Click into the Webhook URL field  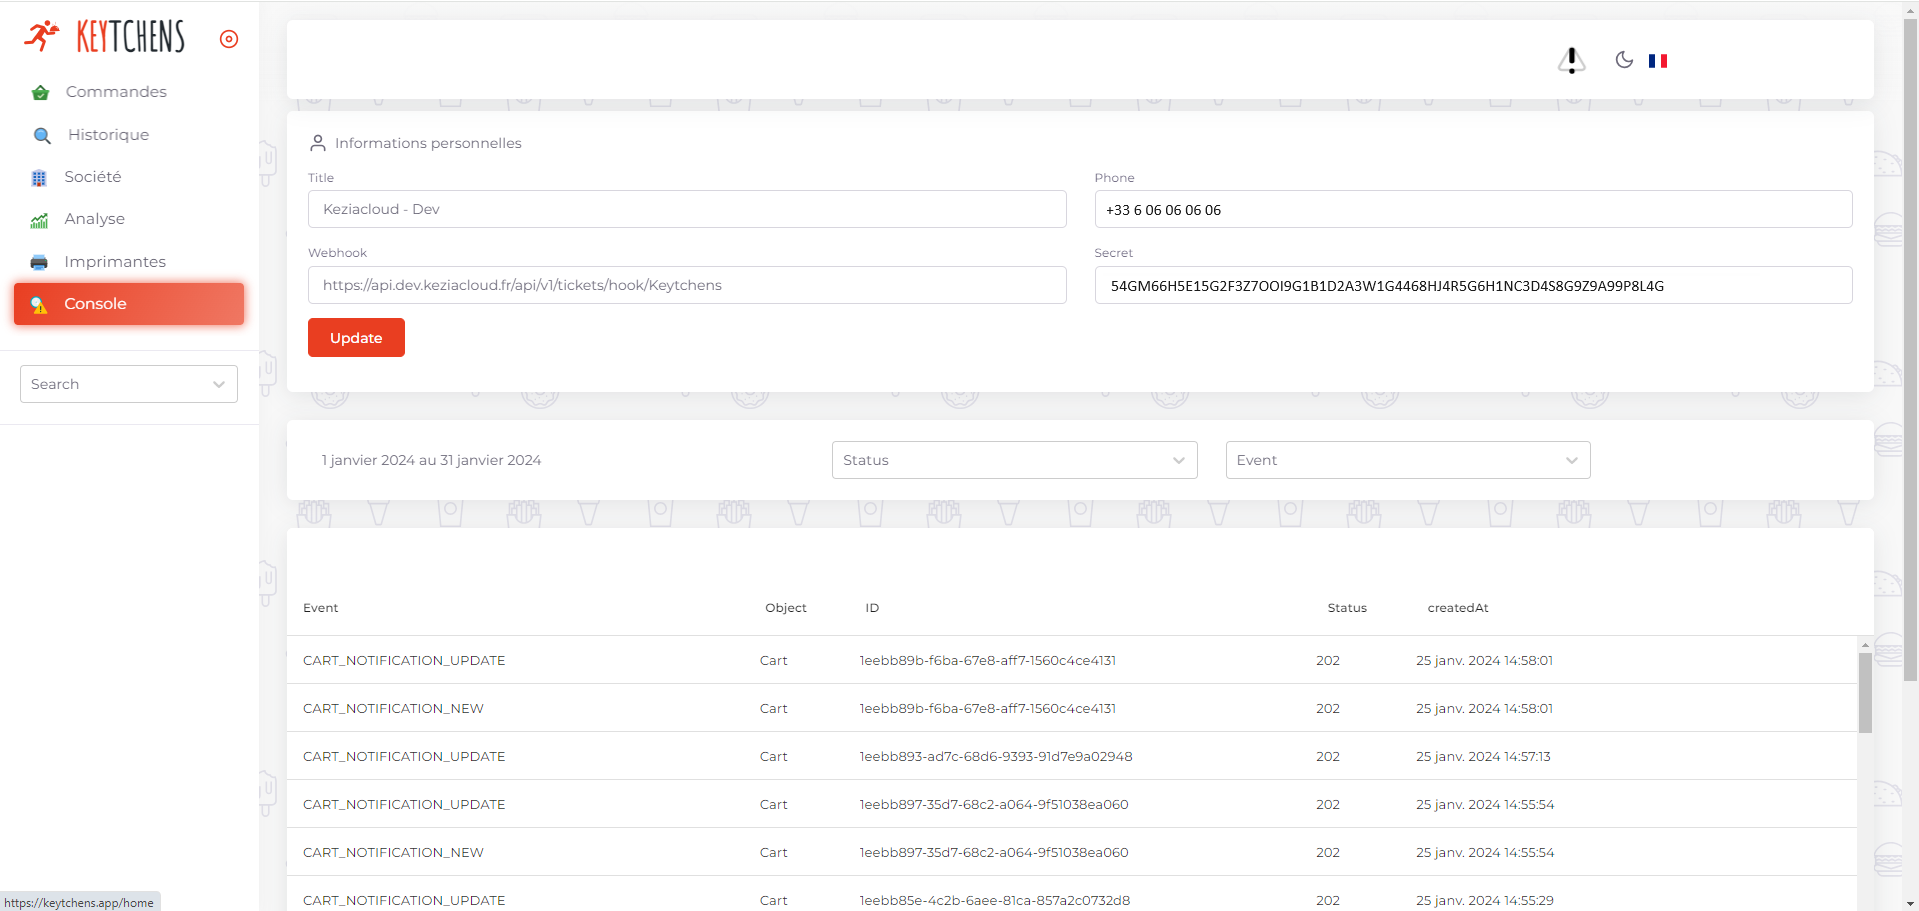coord(687,285)
